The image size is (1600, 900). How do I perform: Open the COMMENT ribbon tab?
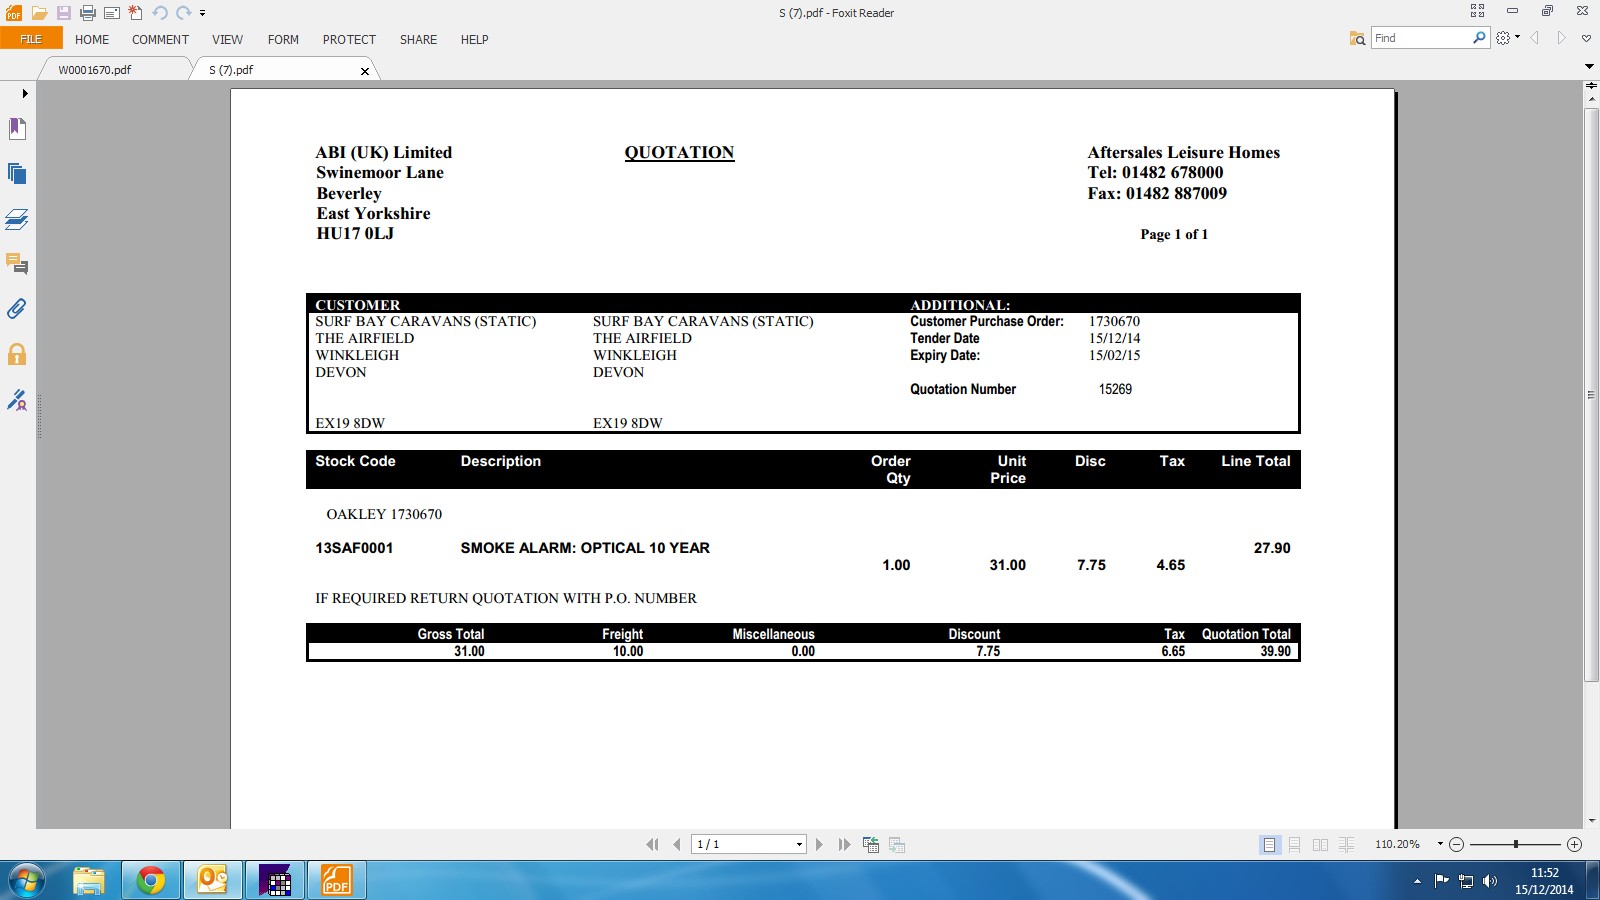tap(160, 40)
